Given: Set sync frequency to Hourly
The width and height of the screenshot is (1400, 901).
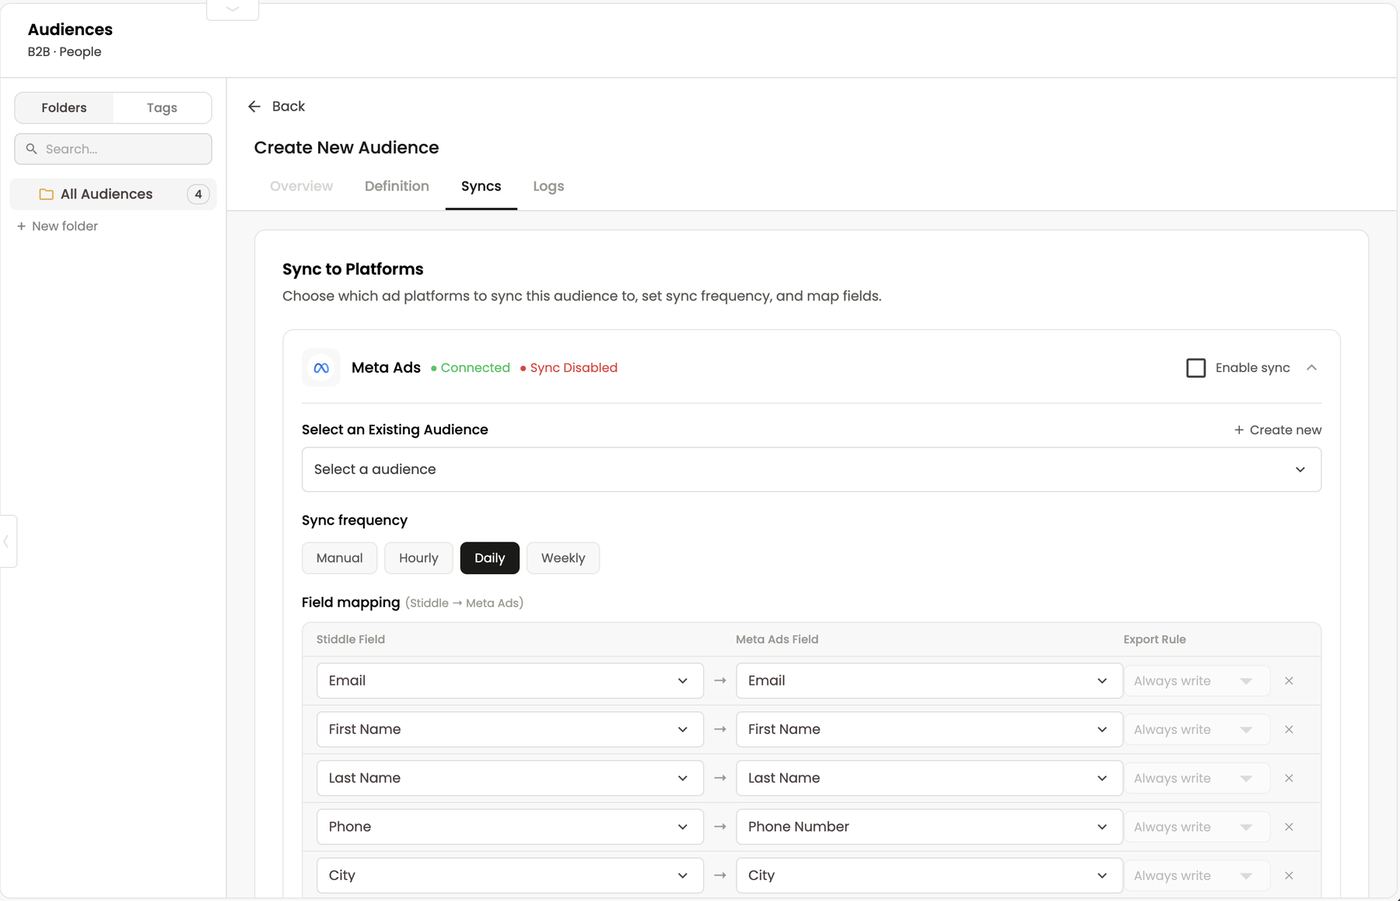Looking at the screenshot, I should click(418, 558).
